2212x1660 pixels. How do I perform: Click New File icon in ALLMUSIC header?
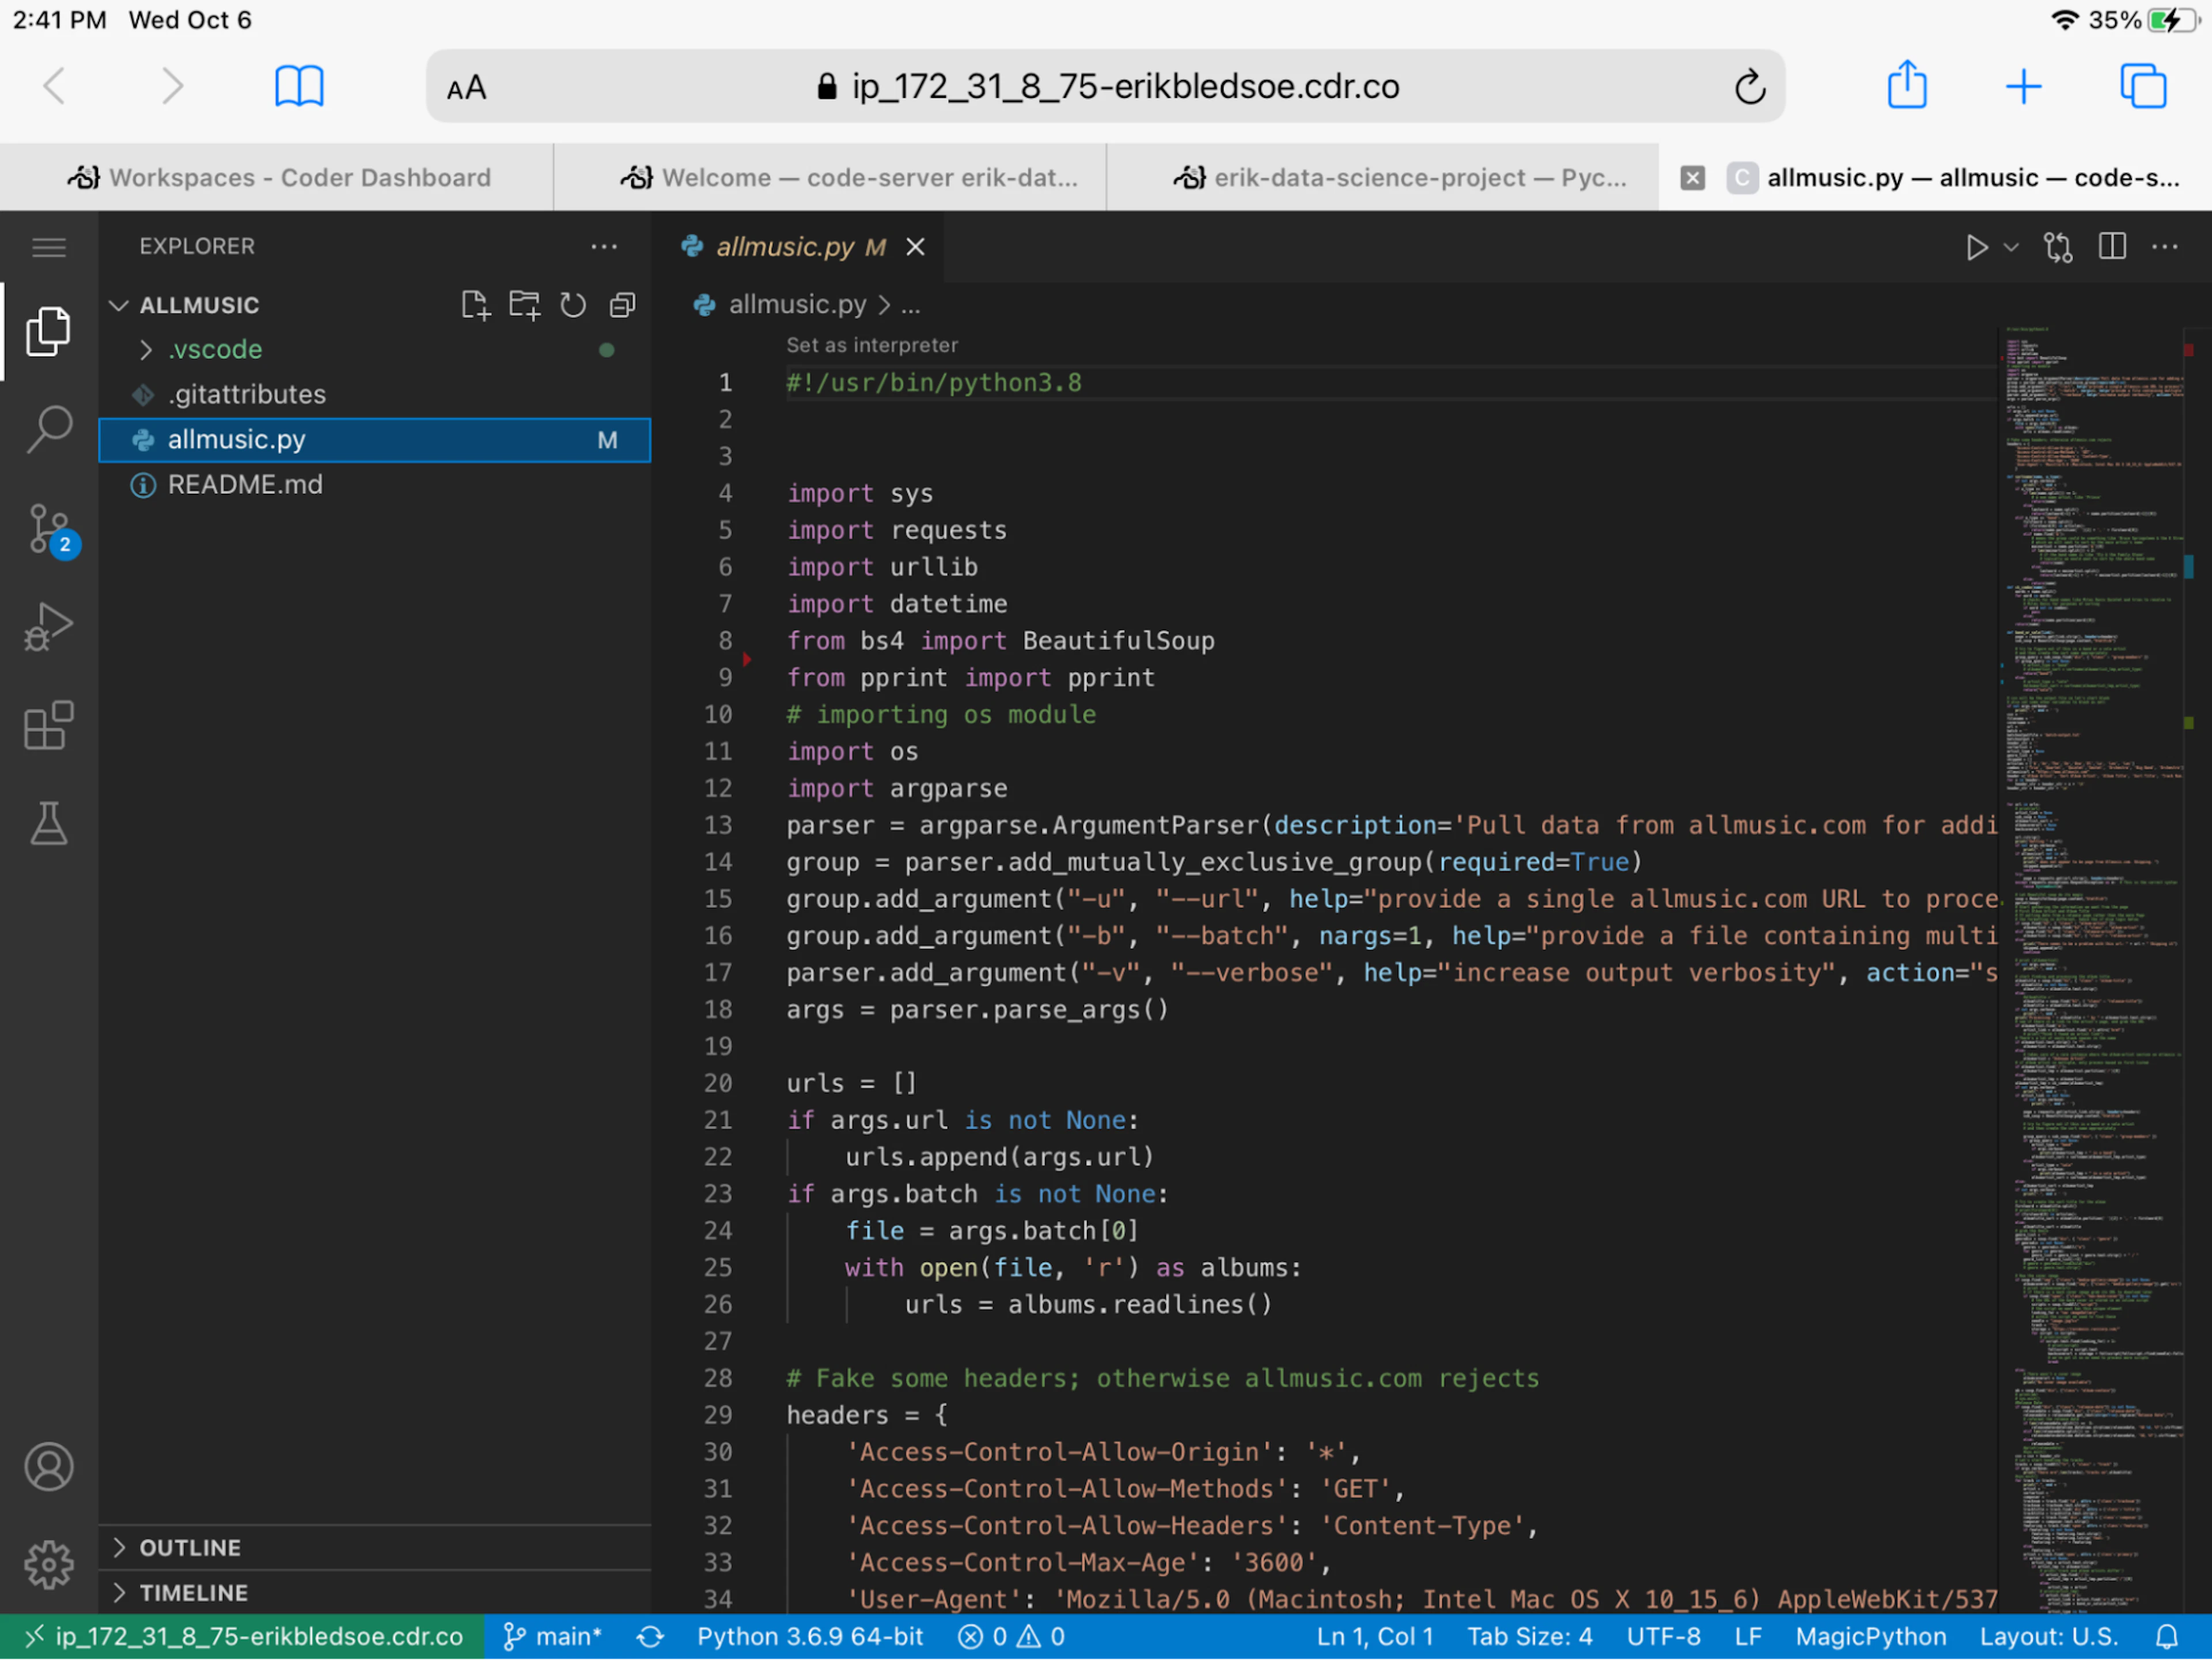coord(475,305)
